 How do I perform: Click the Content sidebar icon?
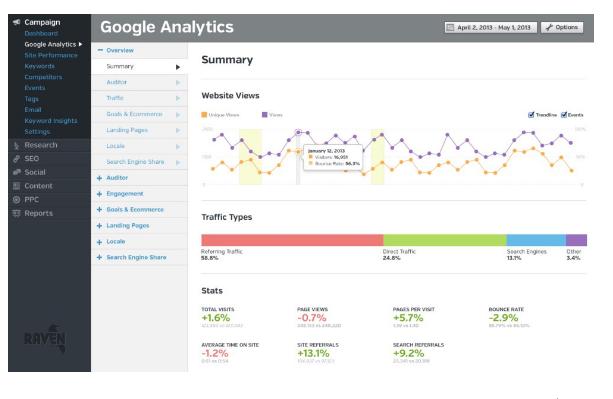click(16, 186)
